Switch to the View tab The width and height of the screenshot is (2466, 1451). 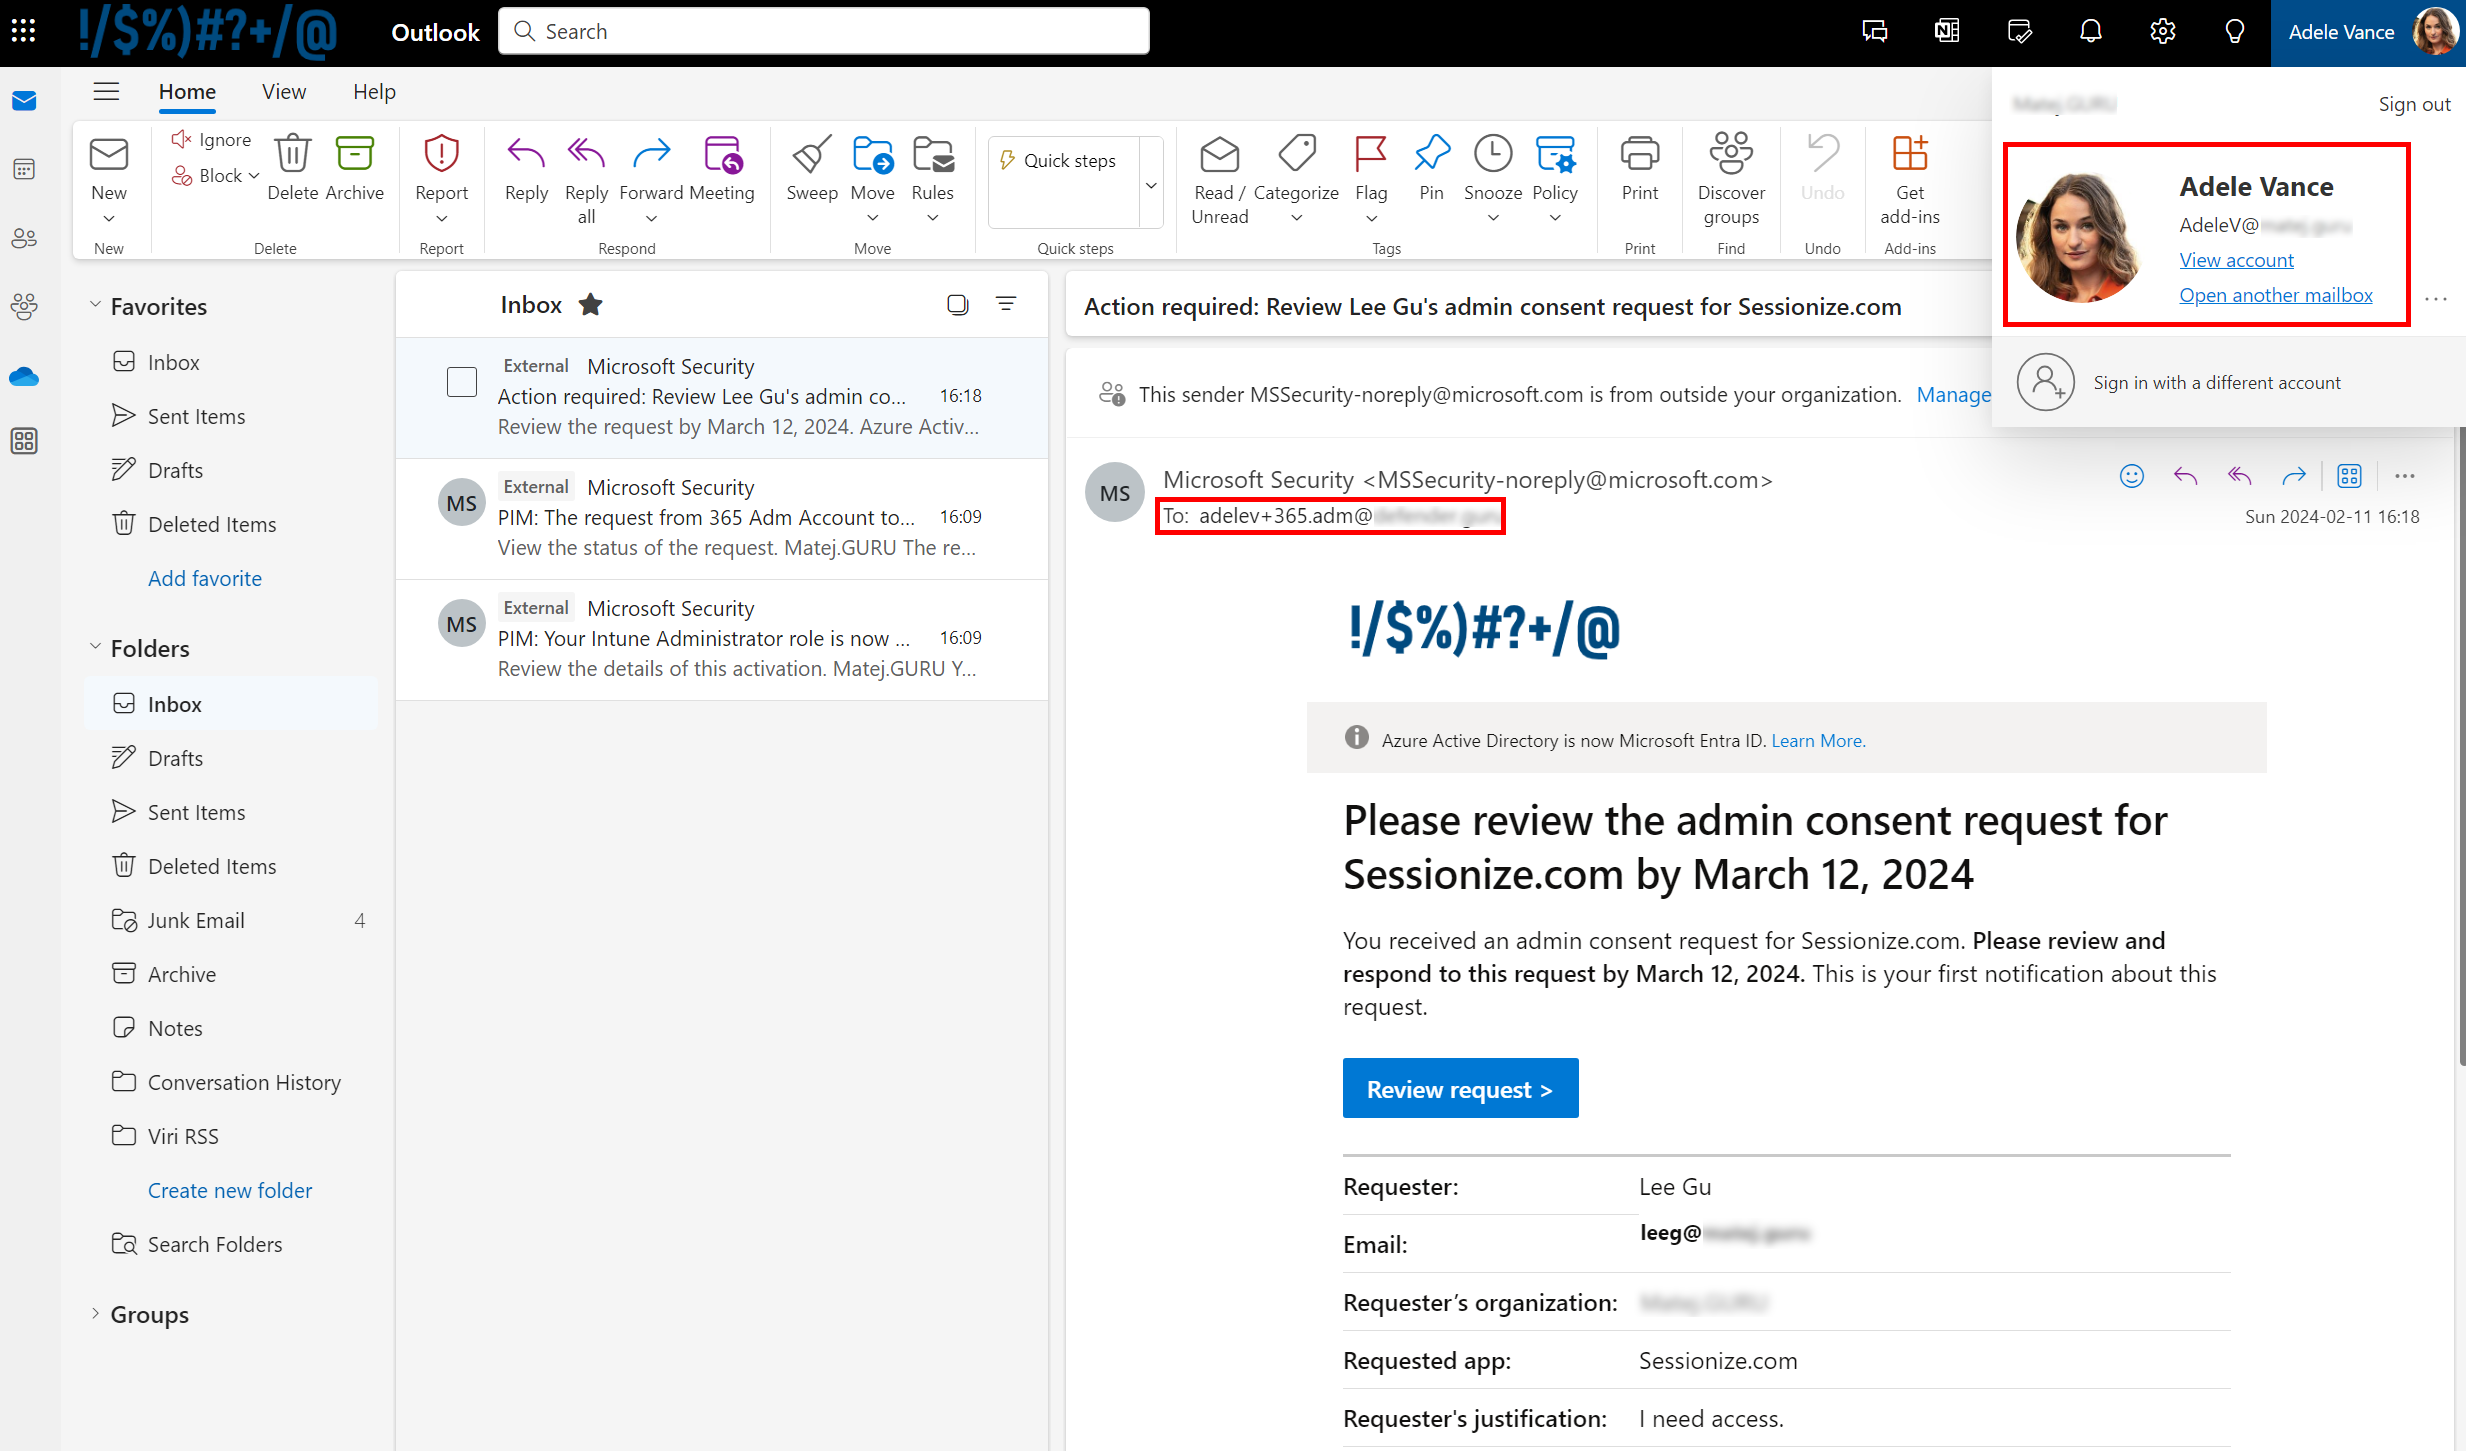click(283, 91)
